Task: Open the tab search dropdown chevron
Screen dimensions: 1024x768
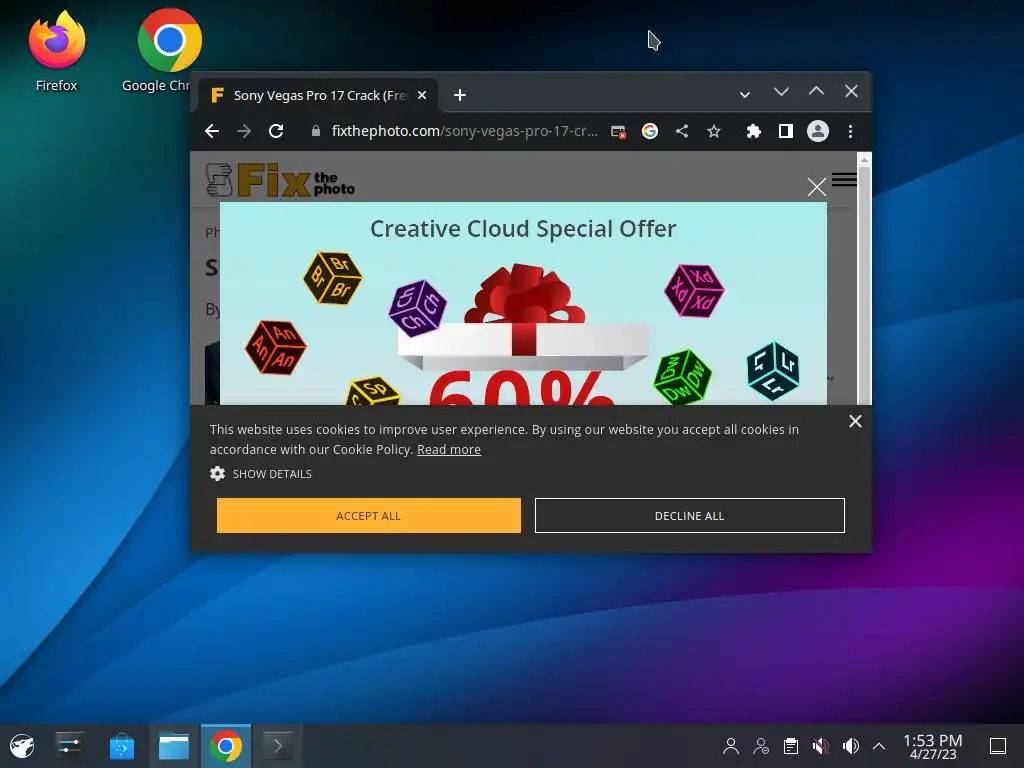Action: [x=744, y=95]
